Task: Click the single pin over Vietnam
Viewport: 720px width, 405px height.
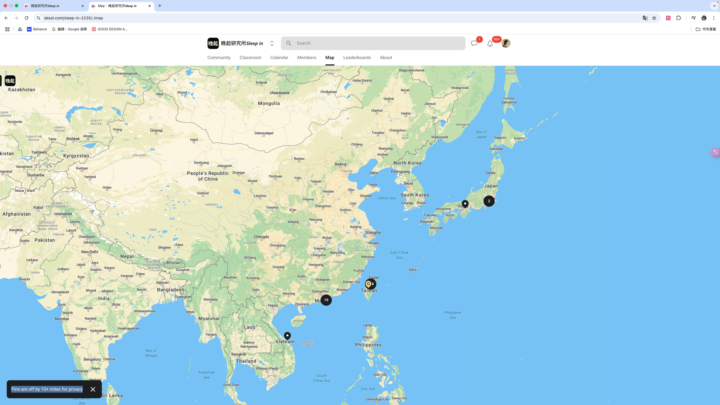Action: point(287,336)
